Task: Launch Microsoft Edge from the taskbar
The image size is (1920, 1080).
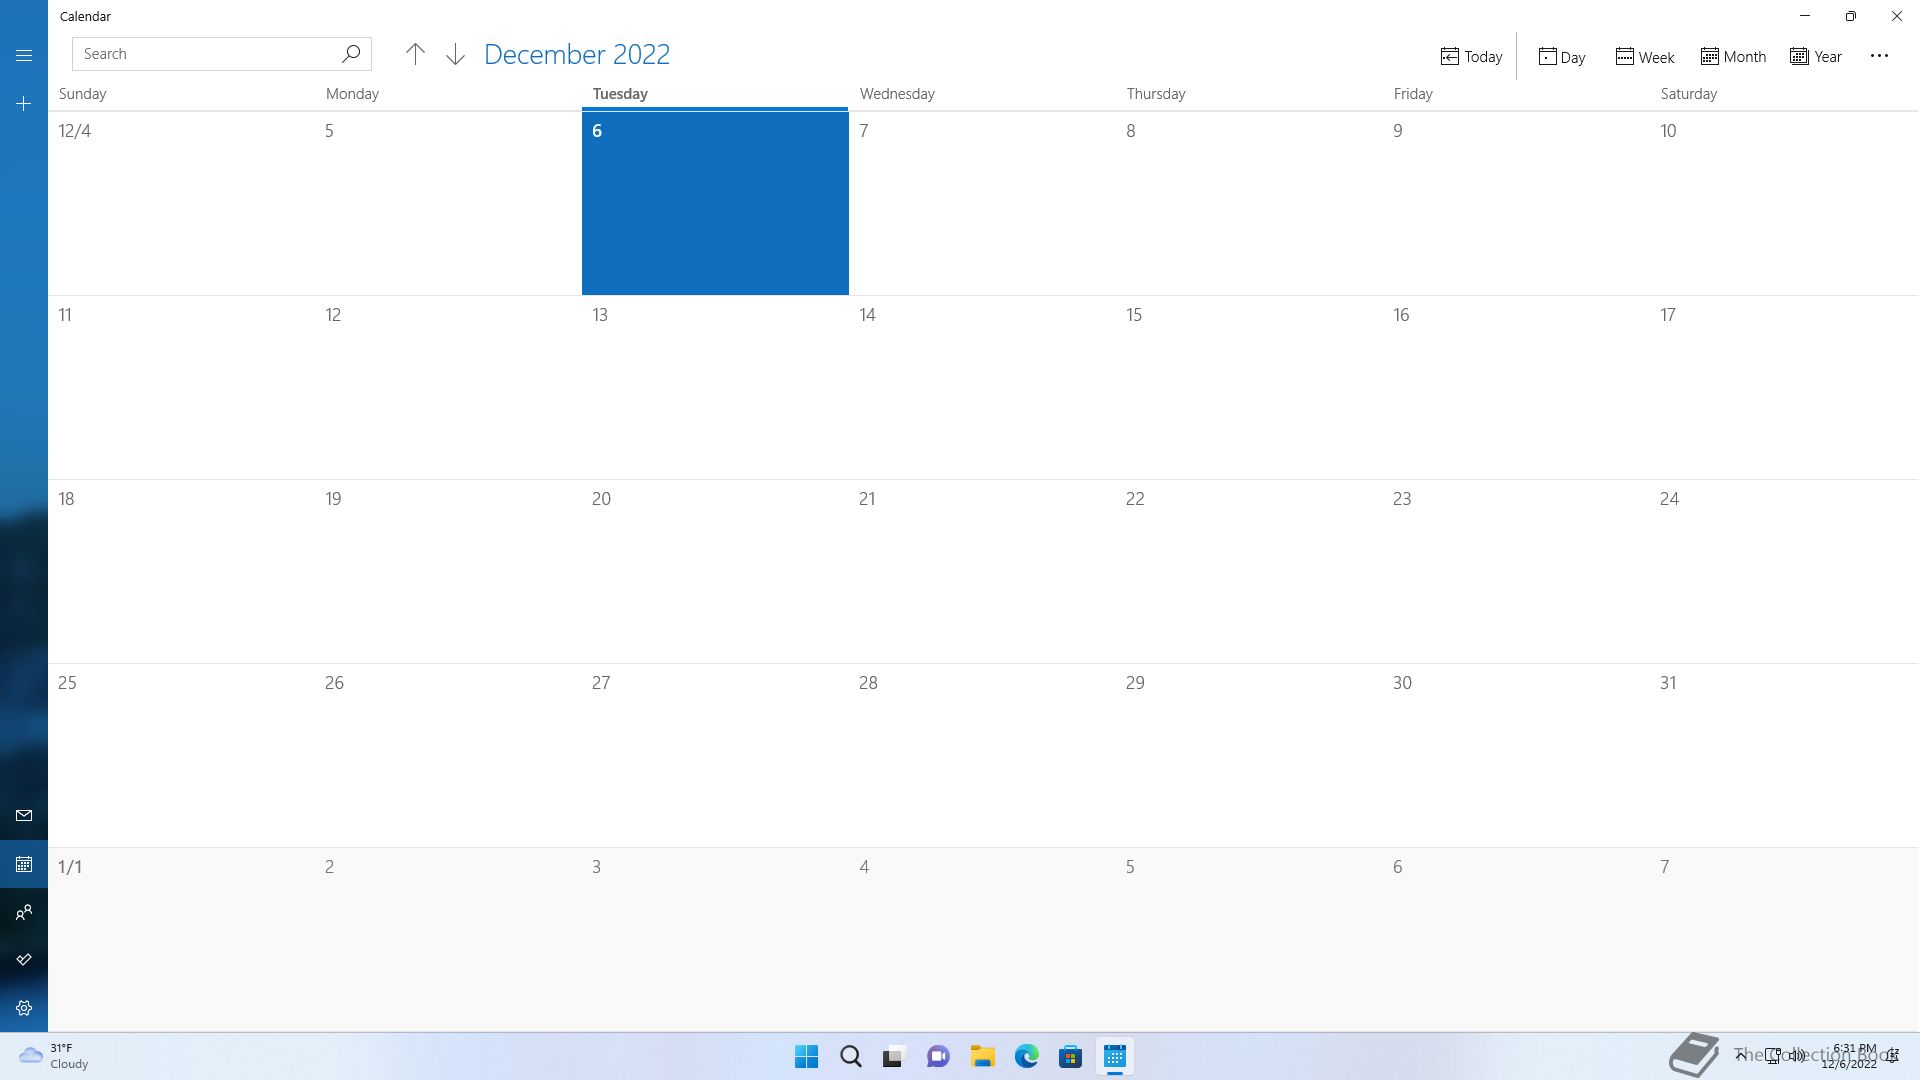Action: 1027,1057
